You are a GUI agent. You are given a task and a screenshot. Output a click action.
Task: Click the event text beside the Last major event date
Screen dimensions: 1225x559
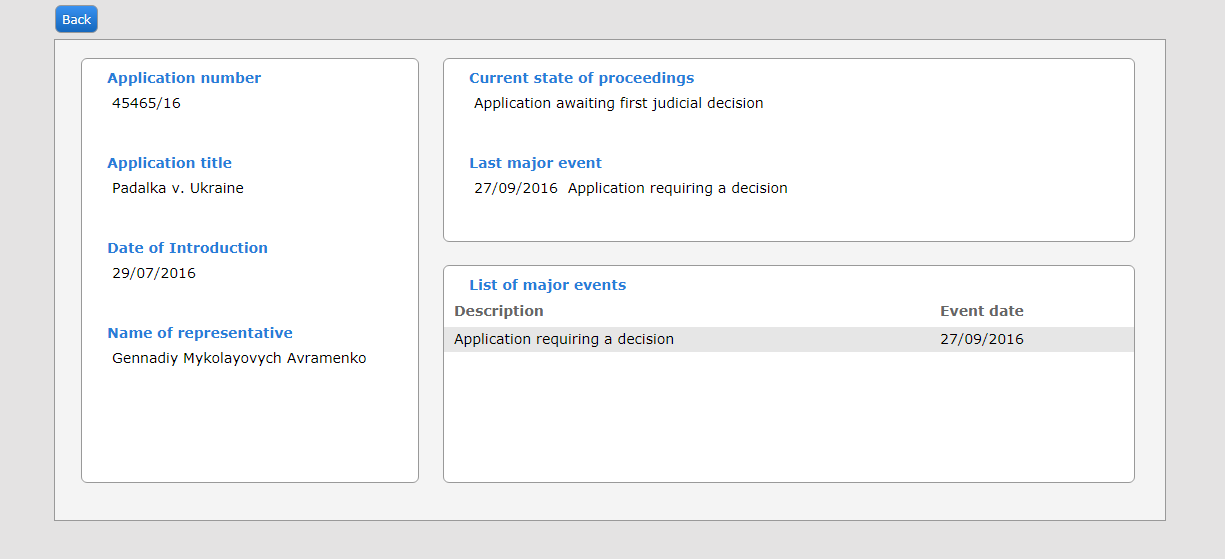tap(677, 188)
